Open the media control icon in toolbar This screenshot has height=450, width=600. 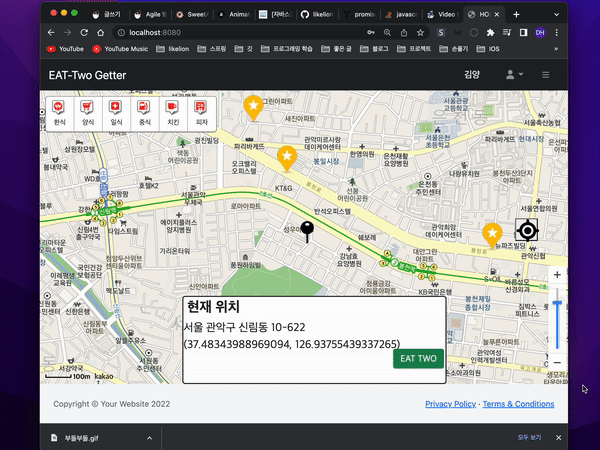507,33
